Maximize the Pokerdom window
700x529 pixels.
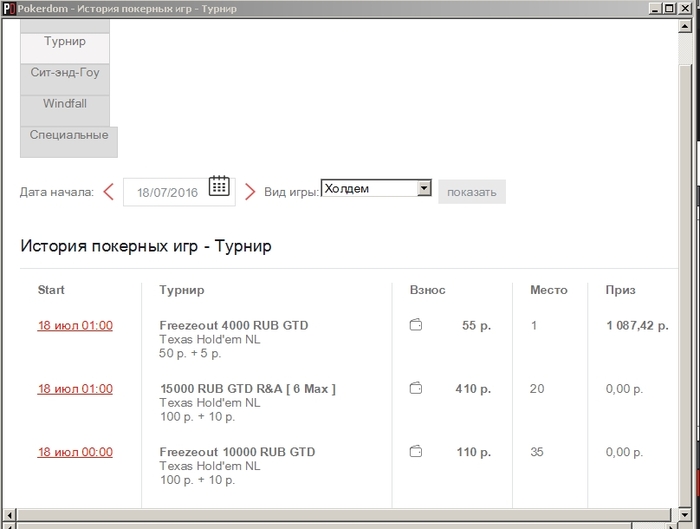point(669,8)
